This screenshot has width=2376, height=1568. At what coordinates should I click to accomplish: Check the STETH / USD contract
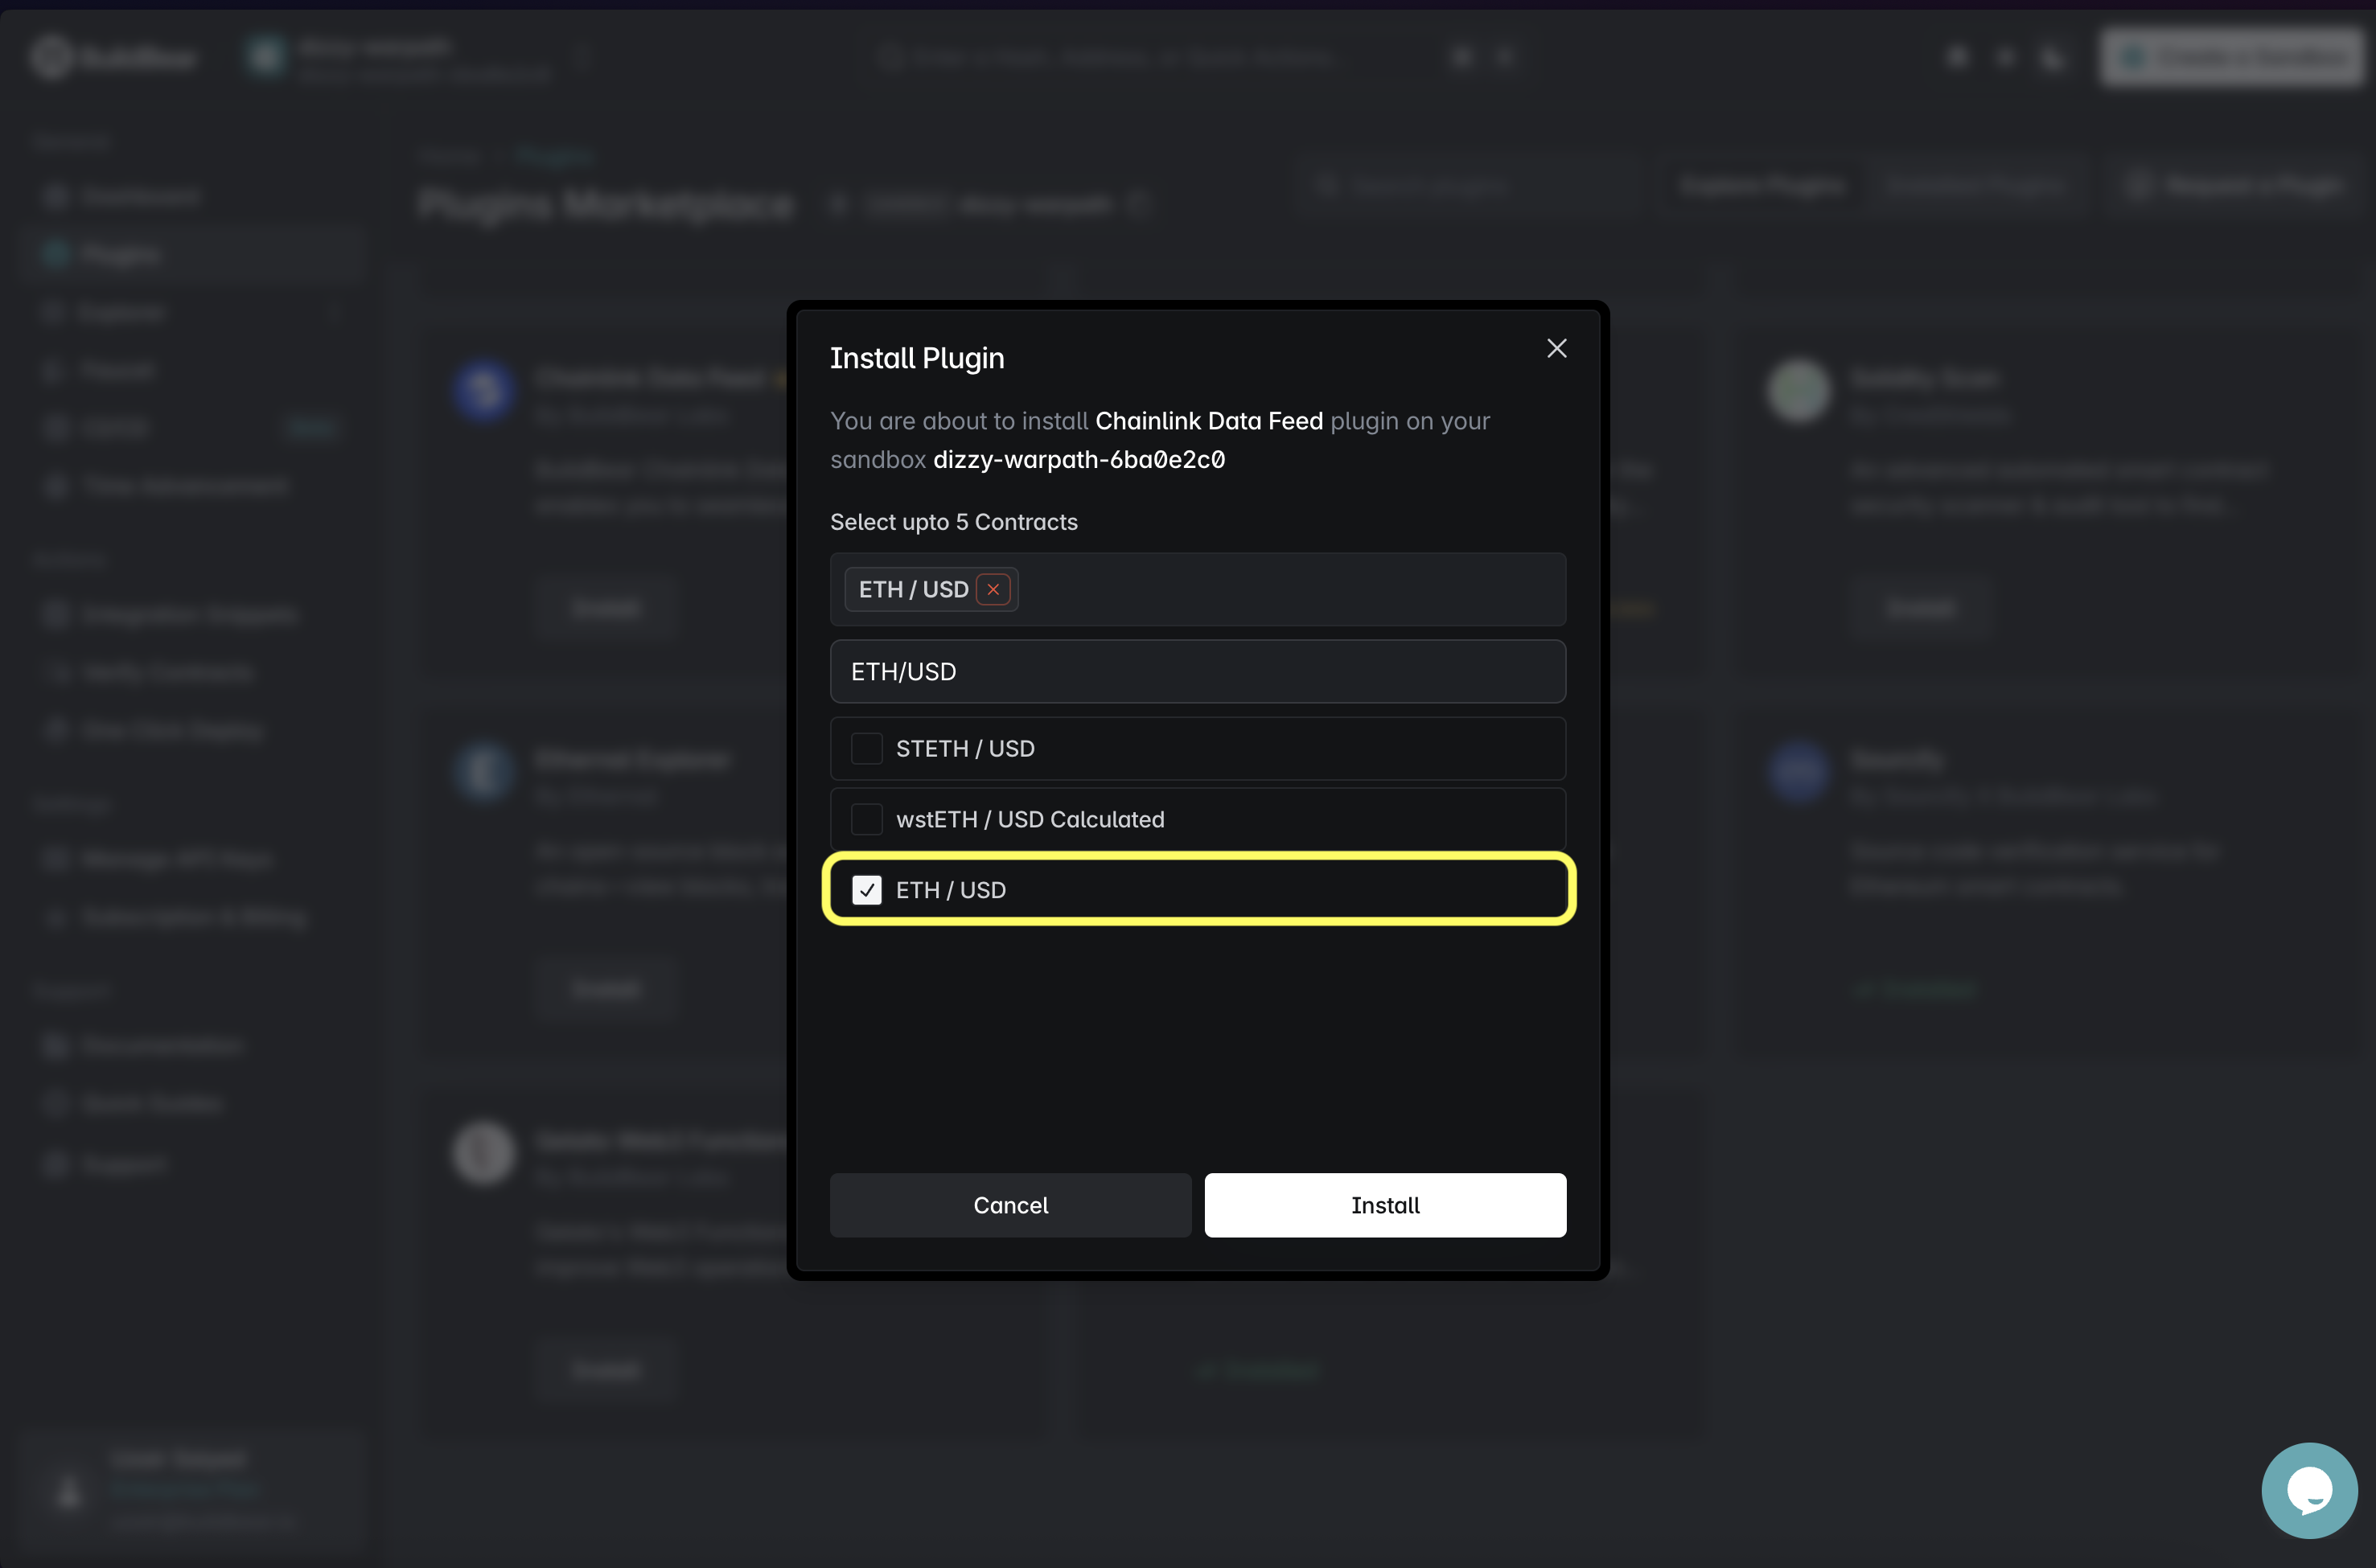866,748
